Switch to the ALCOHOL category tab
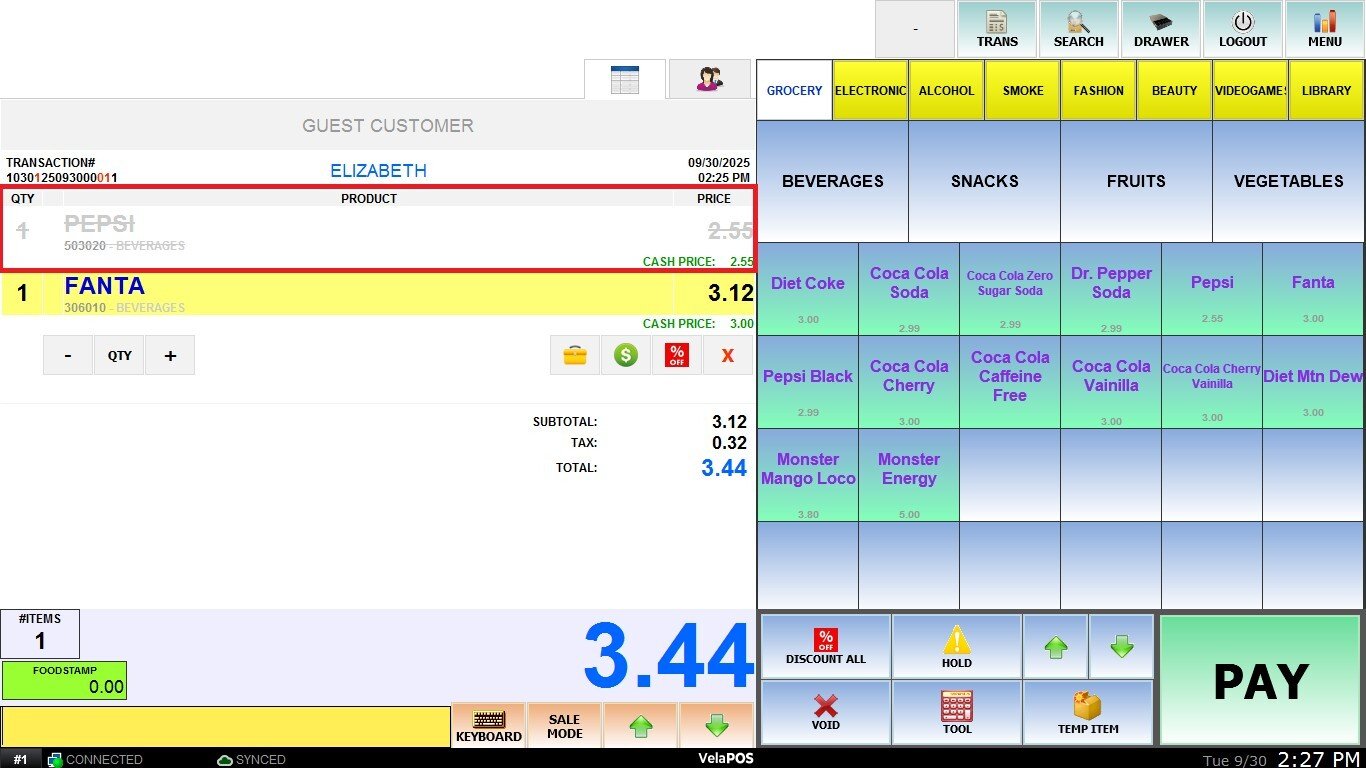 (x=946, y=90)
